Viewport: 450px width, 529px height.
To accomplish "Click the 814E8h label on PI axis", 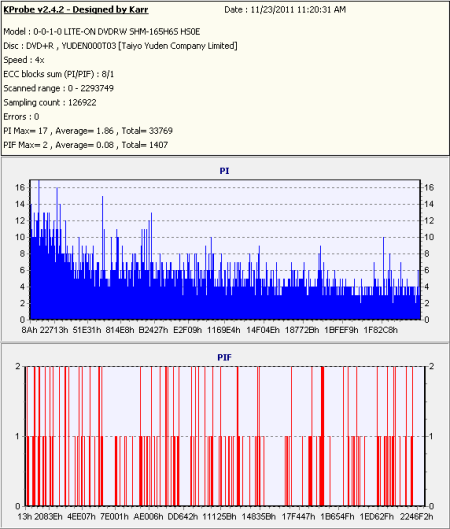I will pyautogui.click(x=120, y=330).
